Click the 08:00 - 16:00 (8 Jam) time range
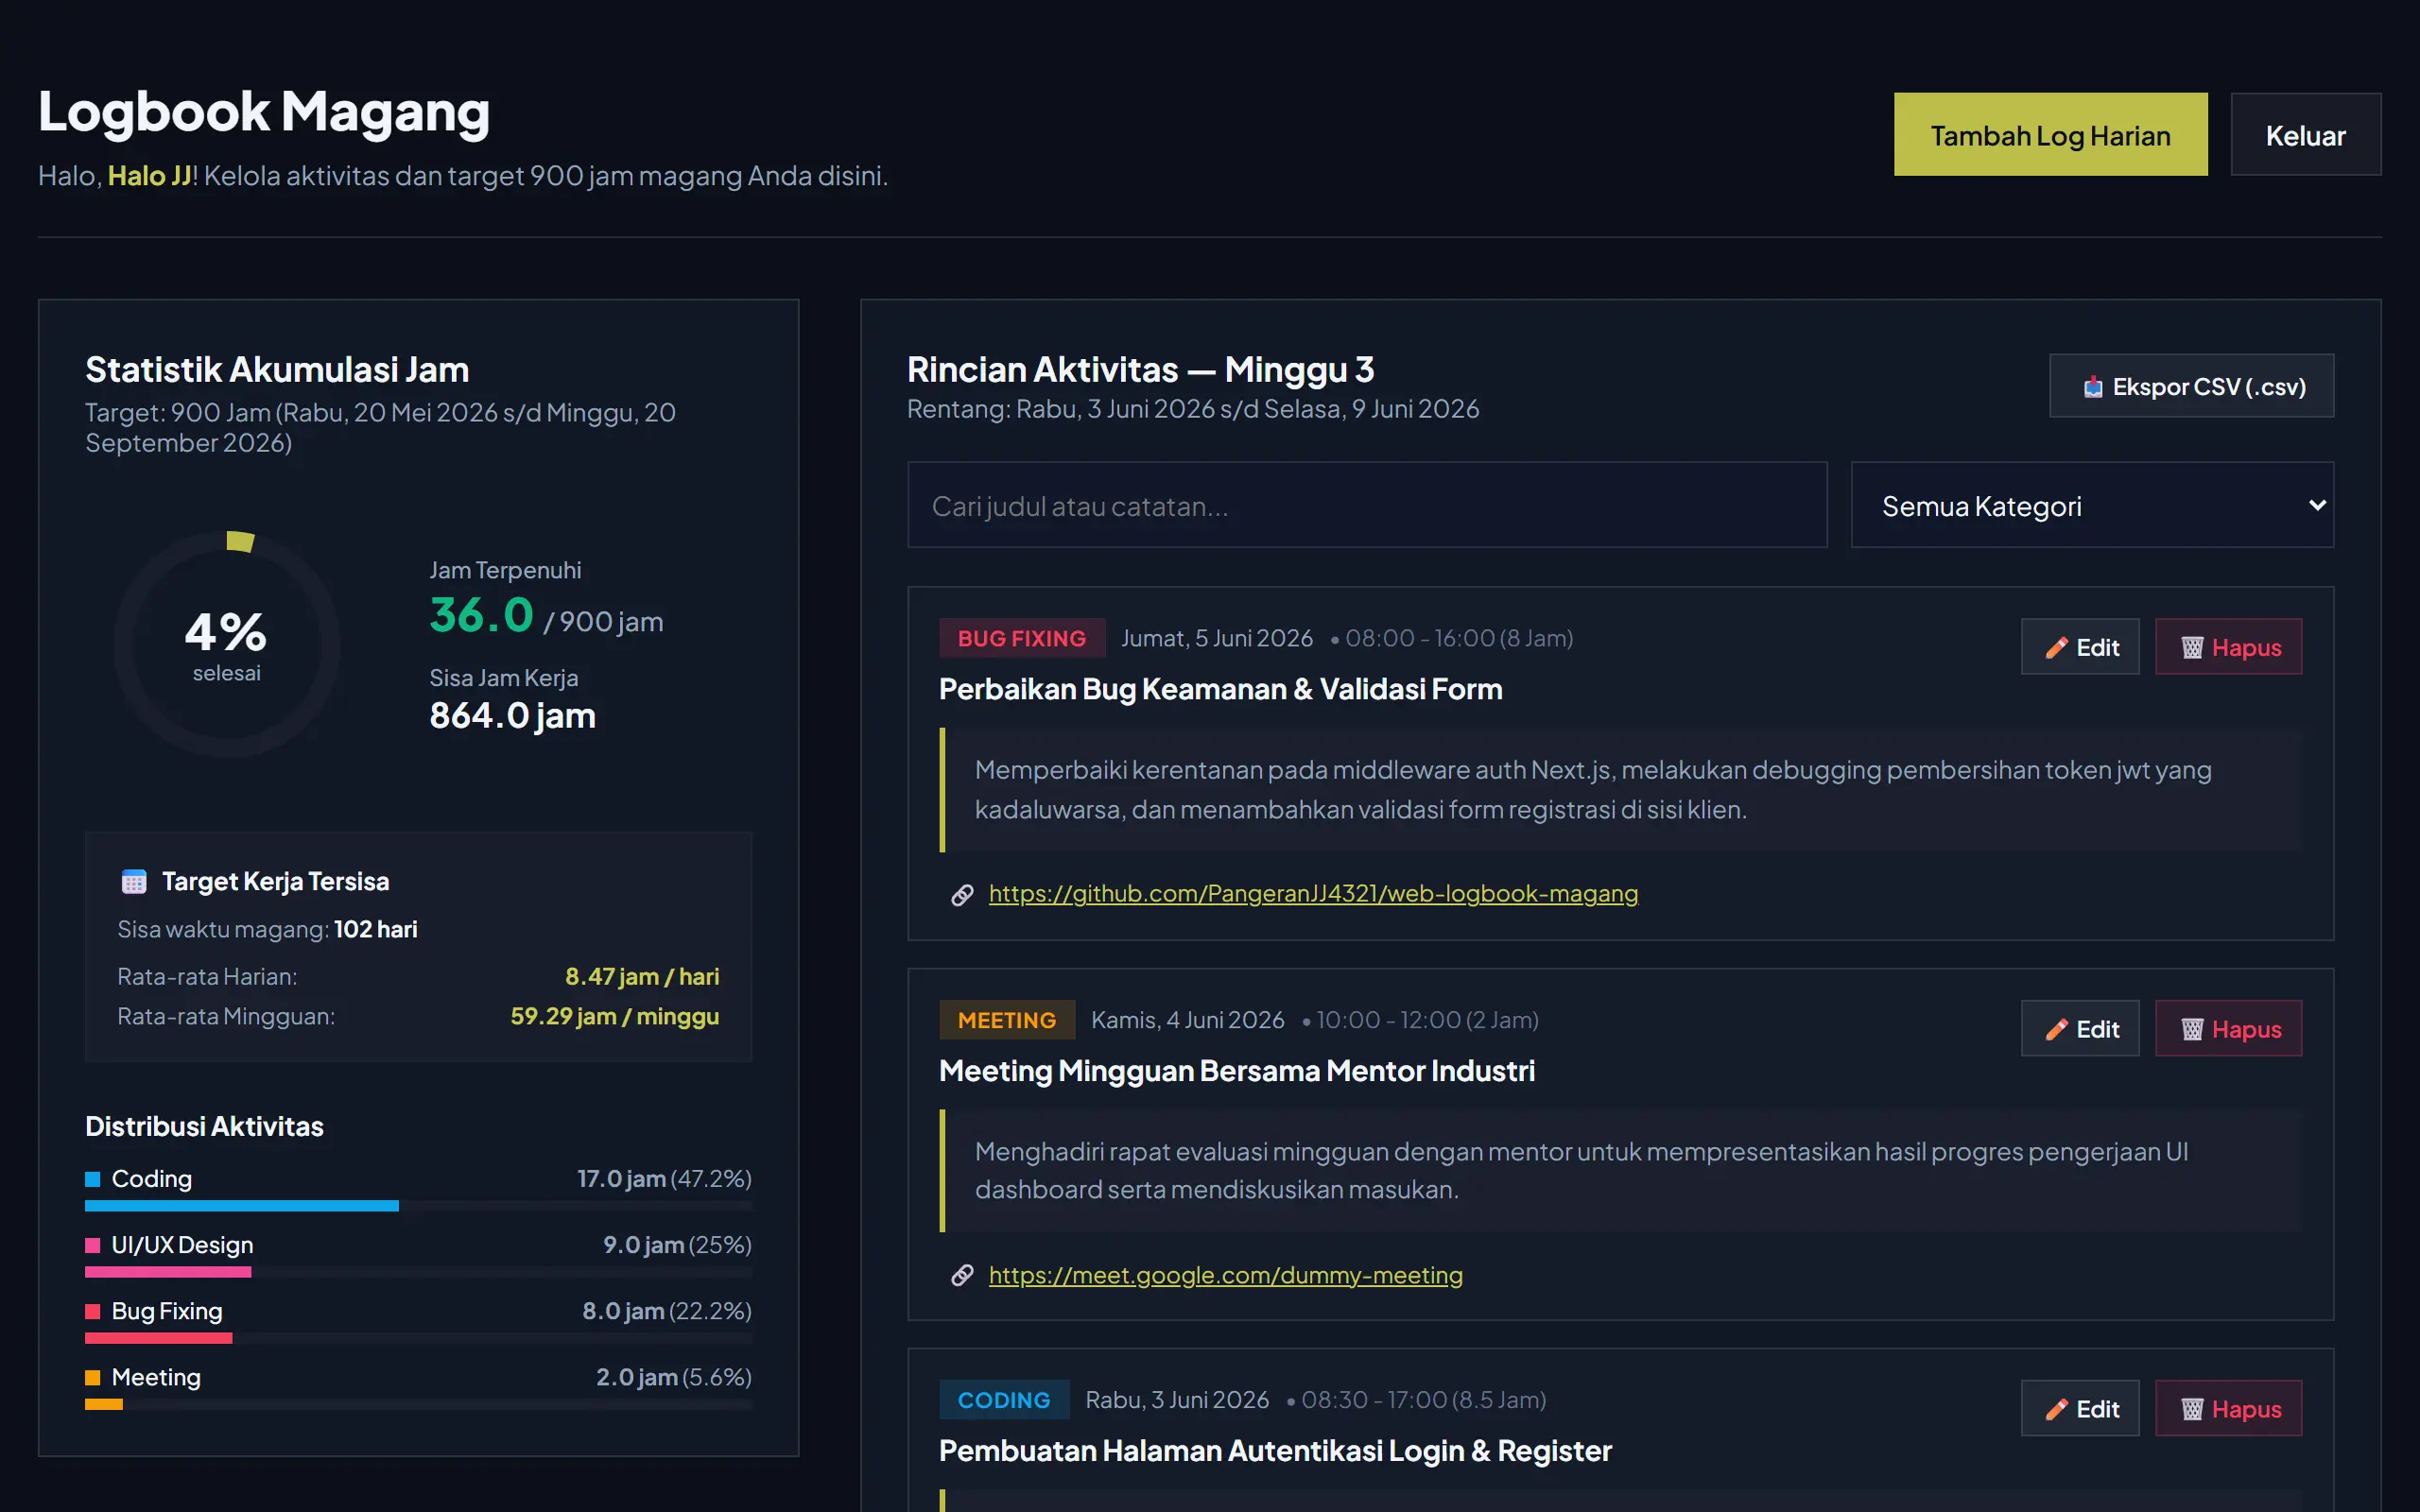Screen dimensions: 2420x1512 [1459, 638]
